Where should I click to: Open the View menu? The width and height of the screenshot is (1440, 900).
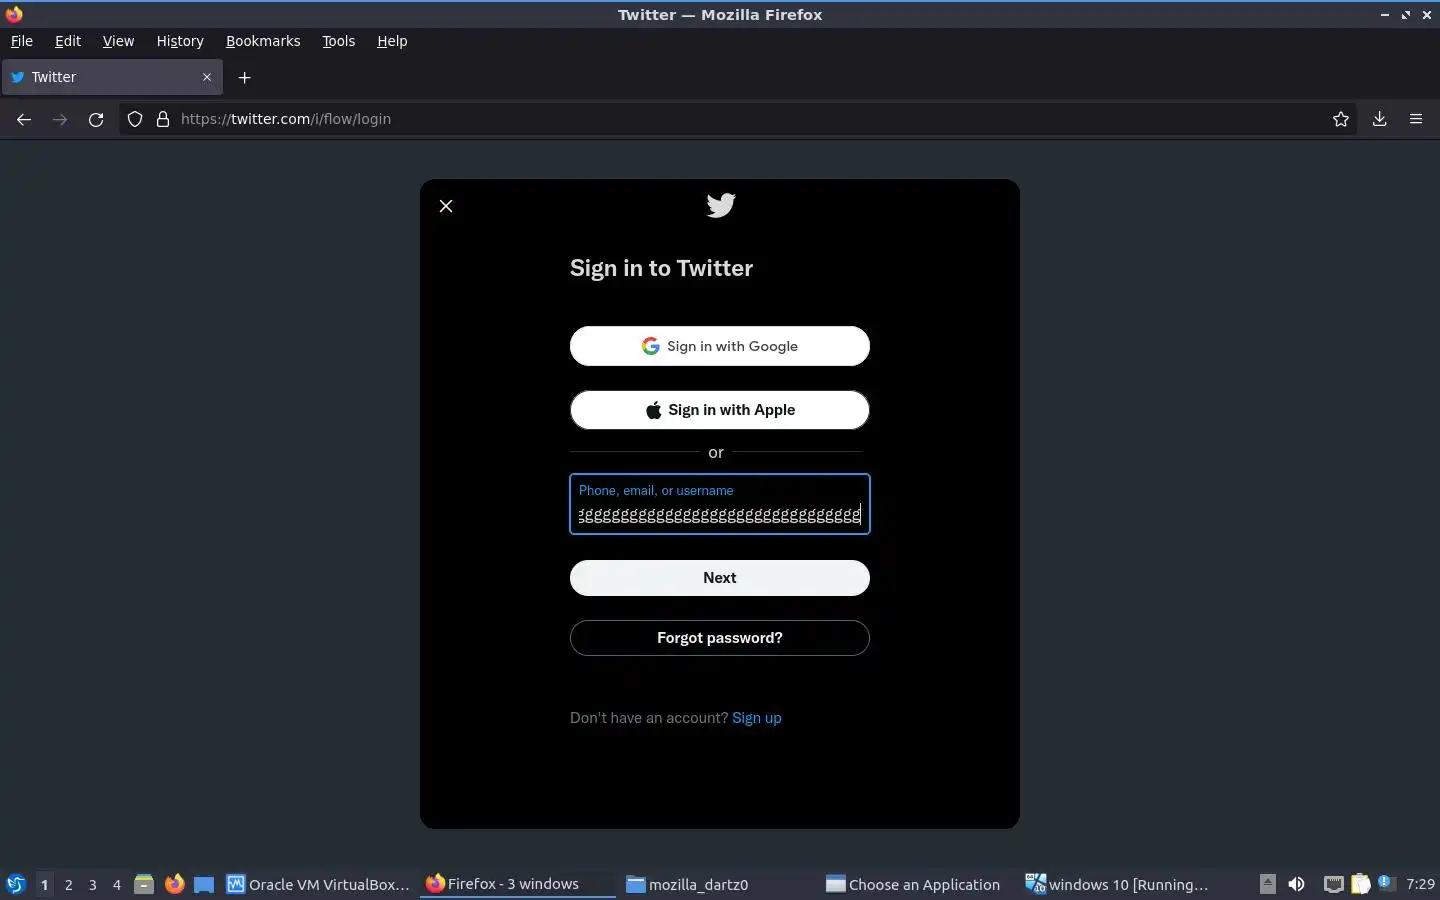click(118, 41)
